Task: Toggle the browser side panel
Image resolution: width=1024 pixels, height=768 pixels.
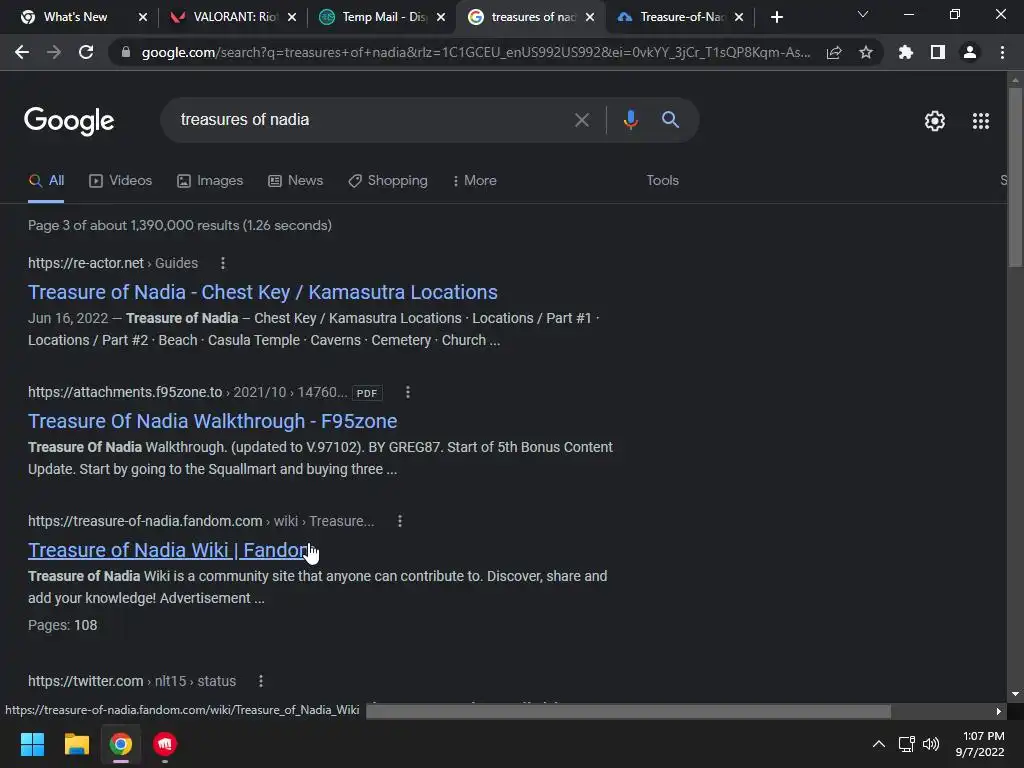Action: pyautogui.click(x=938, y=52)
